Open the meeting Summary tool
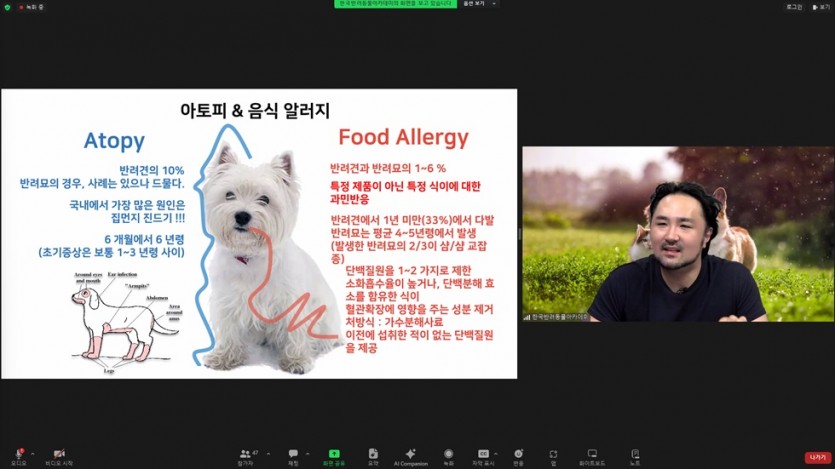 pyautogui.click(x=373, y=456)
